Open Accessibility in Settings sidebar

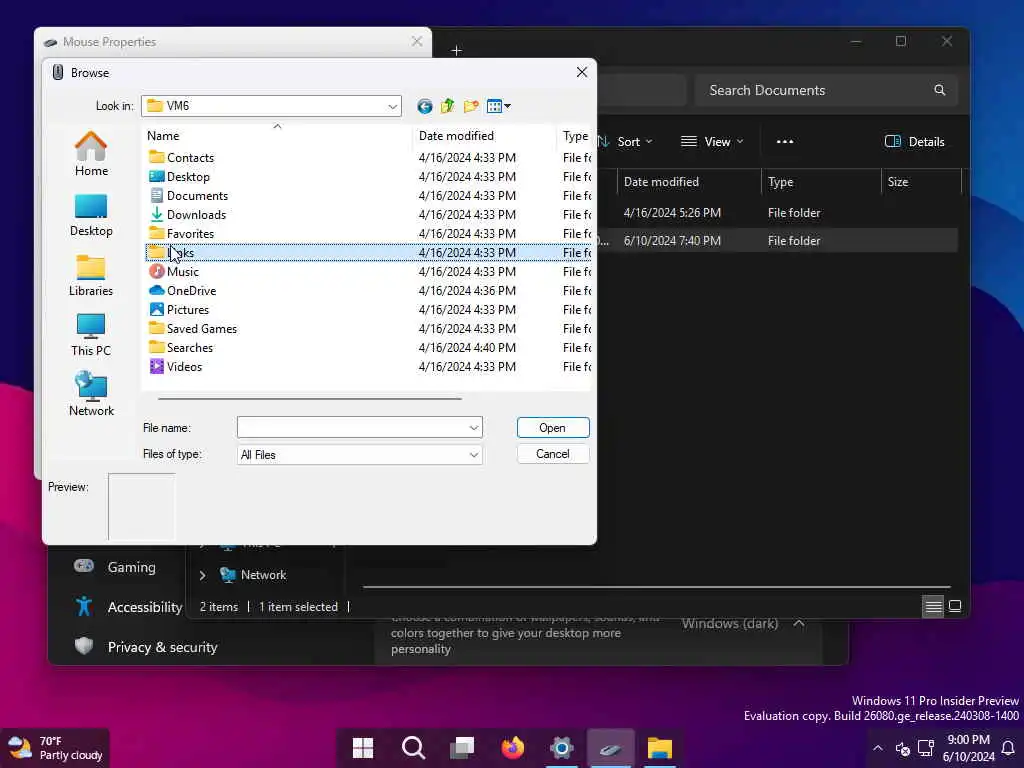(128, 607)
